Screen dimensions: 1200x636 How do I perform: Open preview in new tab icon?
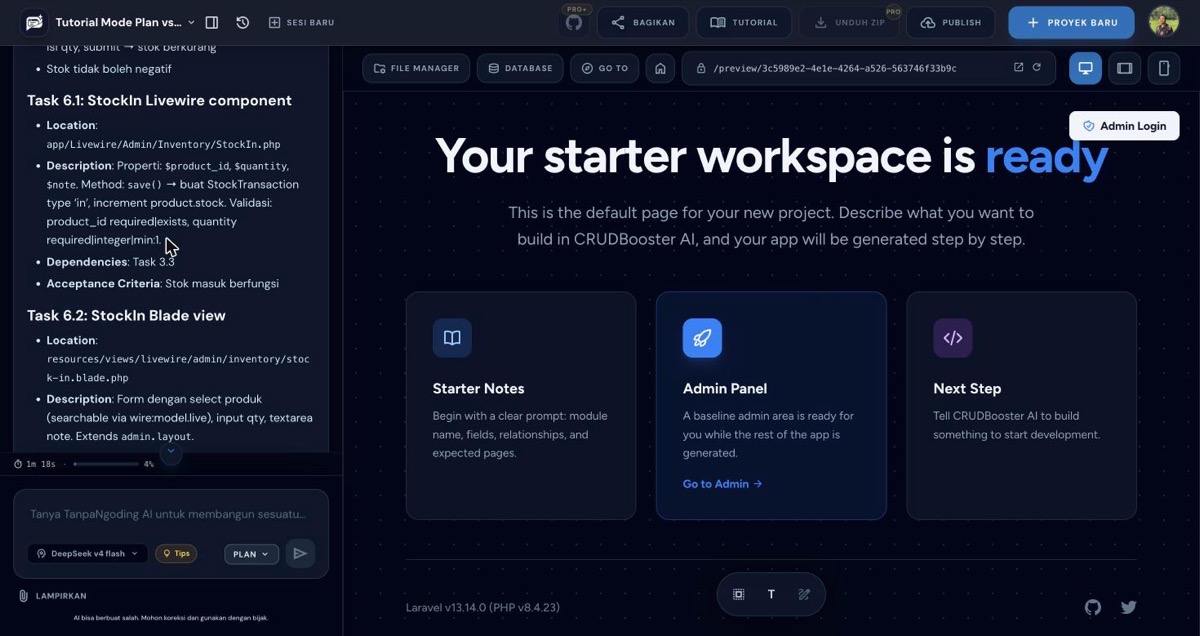point(1018,67)
